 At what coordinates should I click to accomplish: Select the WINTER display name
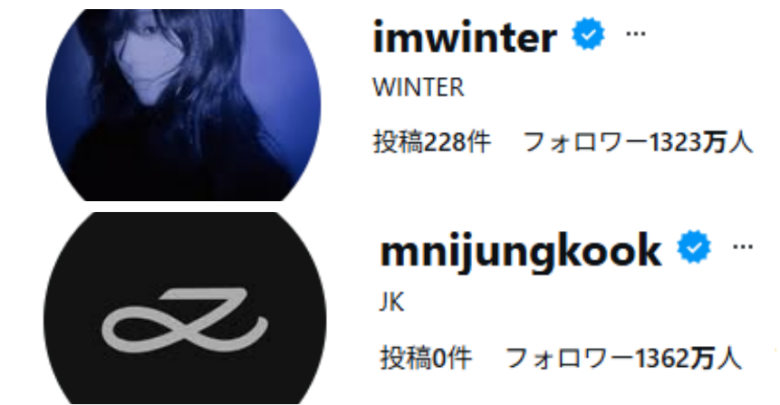pyautogui.click(x=418, y=88)
